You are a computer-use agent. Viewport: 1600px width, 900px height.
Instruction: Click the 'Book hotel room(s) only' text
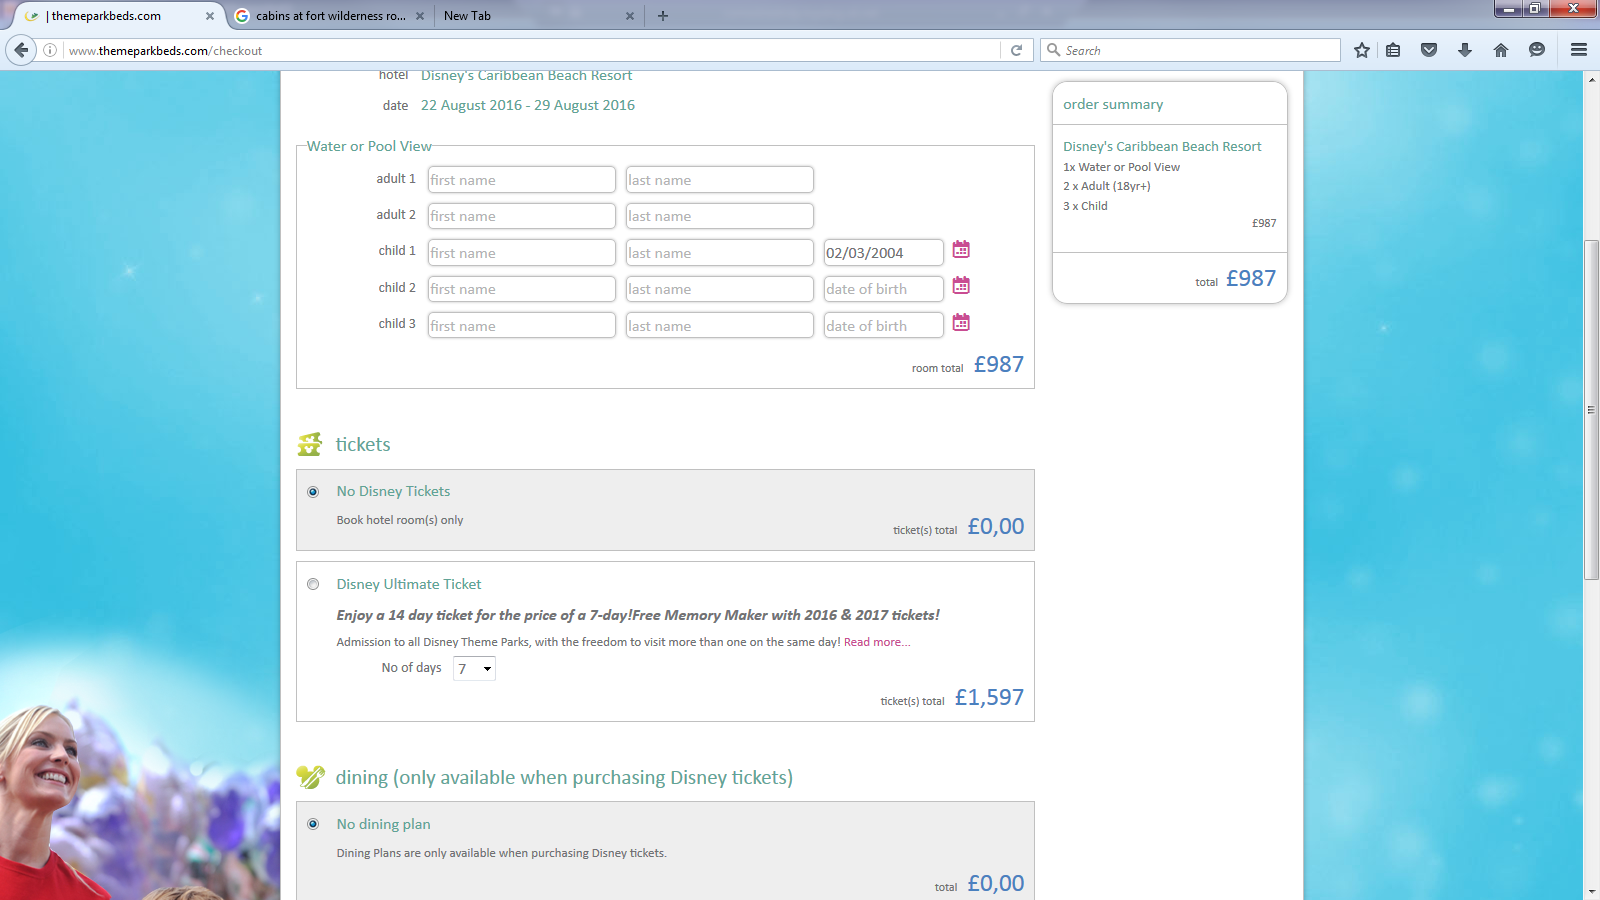point(400,520)
